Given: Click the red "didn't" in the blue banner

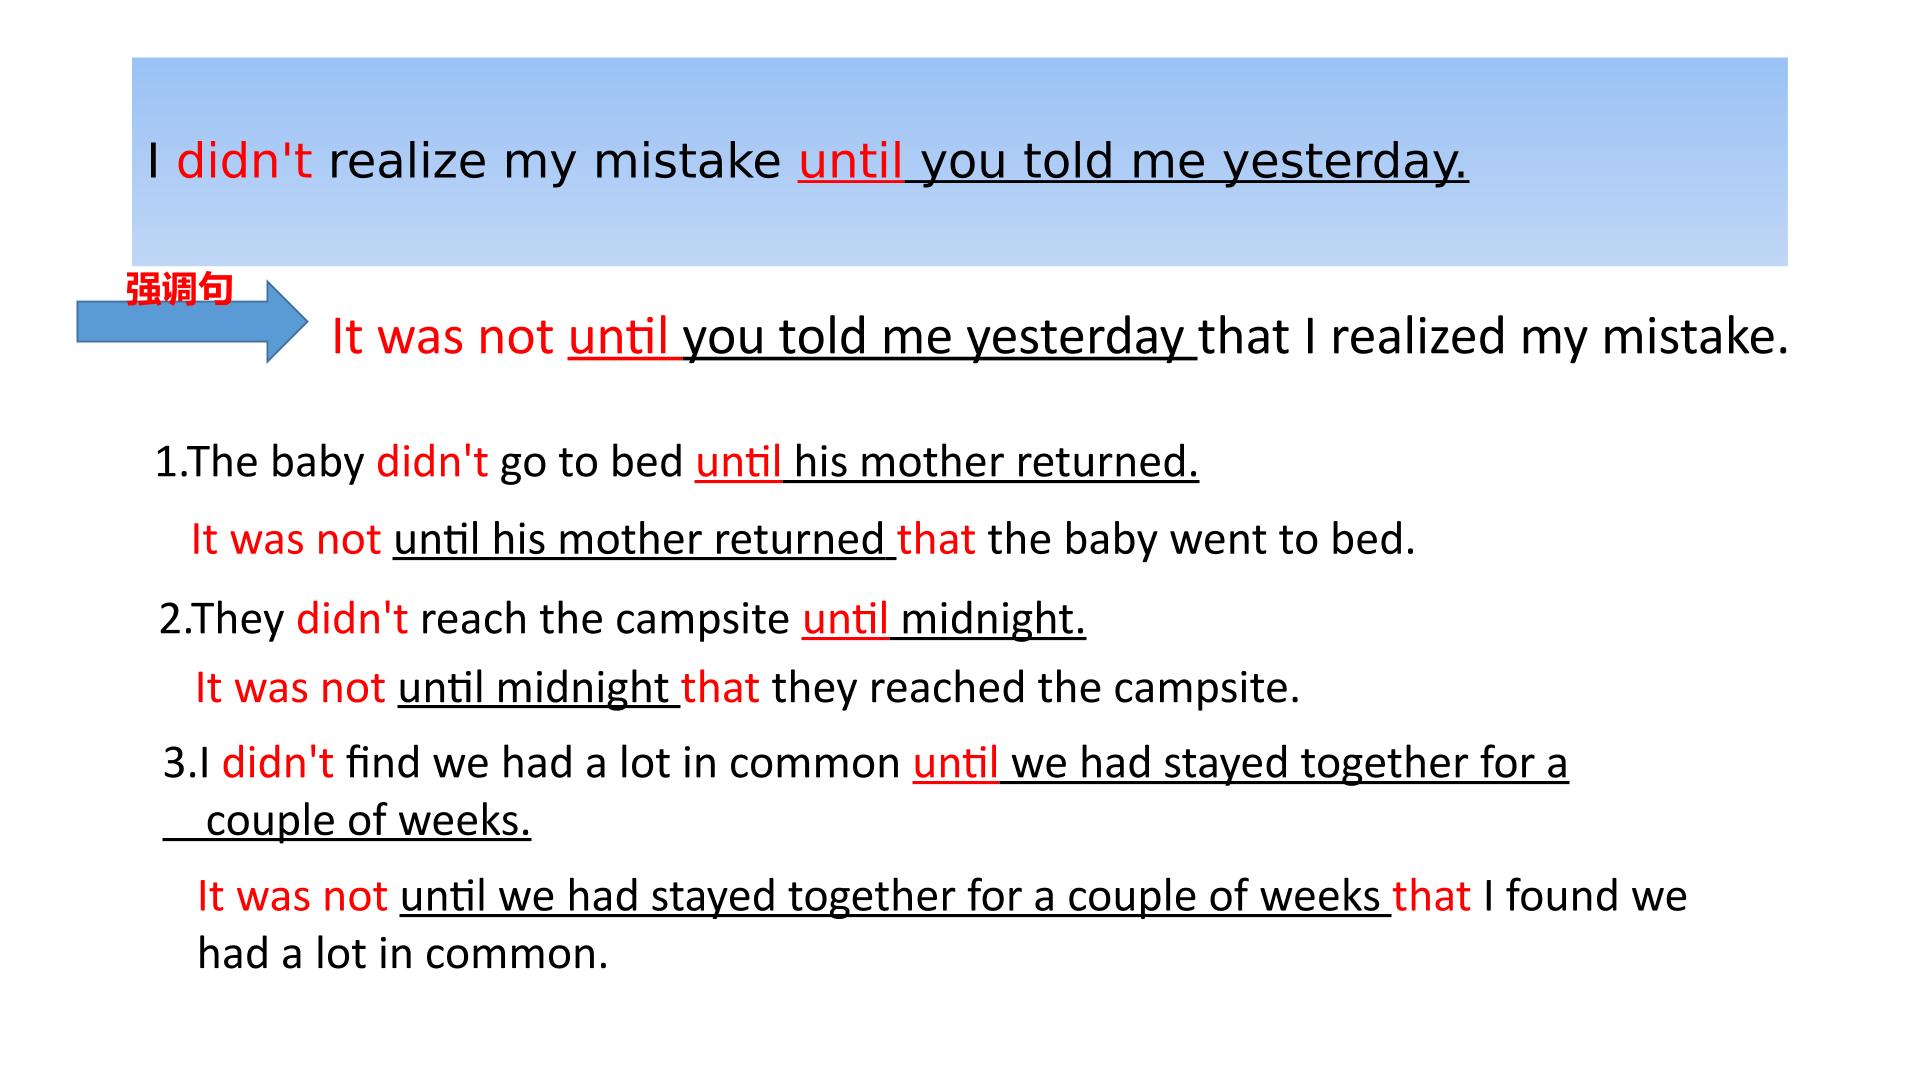Looking at the screenshot, I should pos(244,161).
